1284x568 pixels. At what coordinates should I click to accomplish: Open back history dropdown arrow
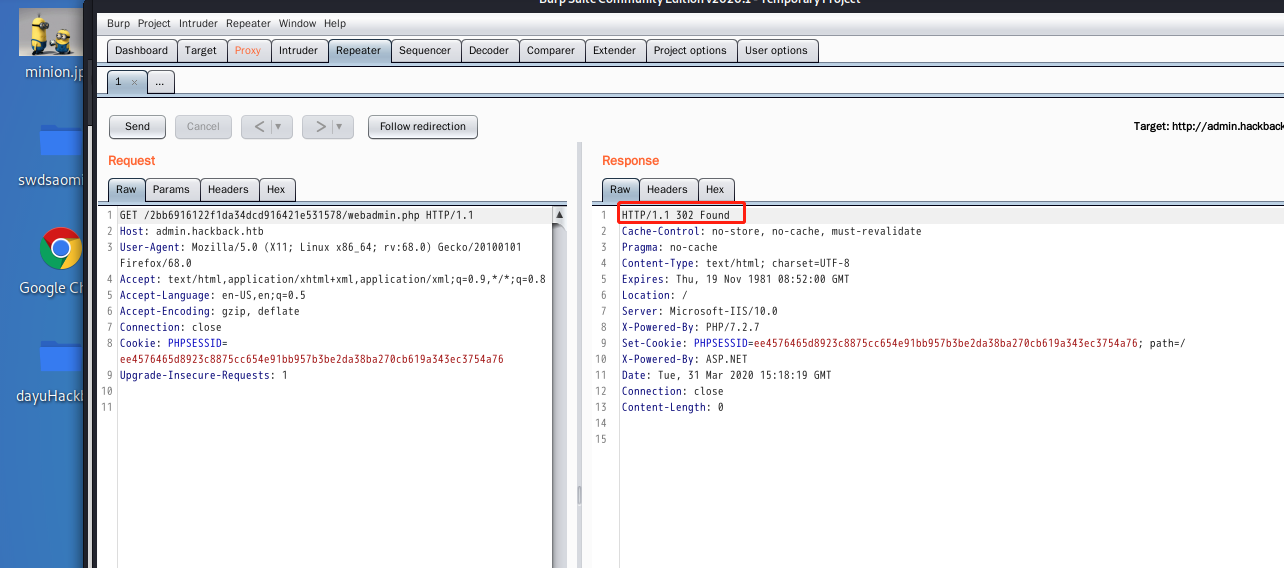click(278, 127)
